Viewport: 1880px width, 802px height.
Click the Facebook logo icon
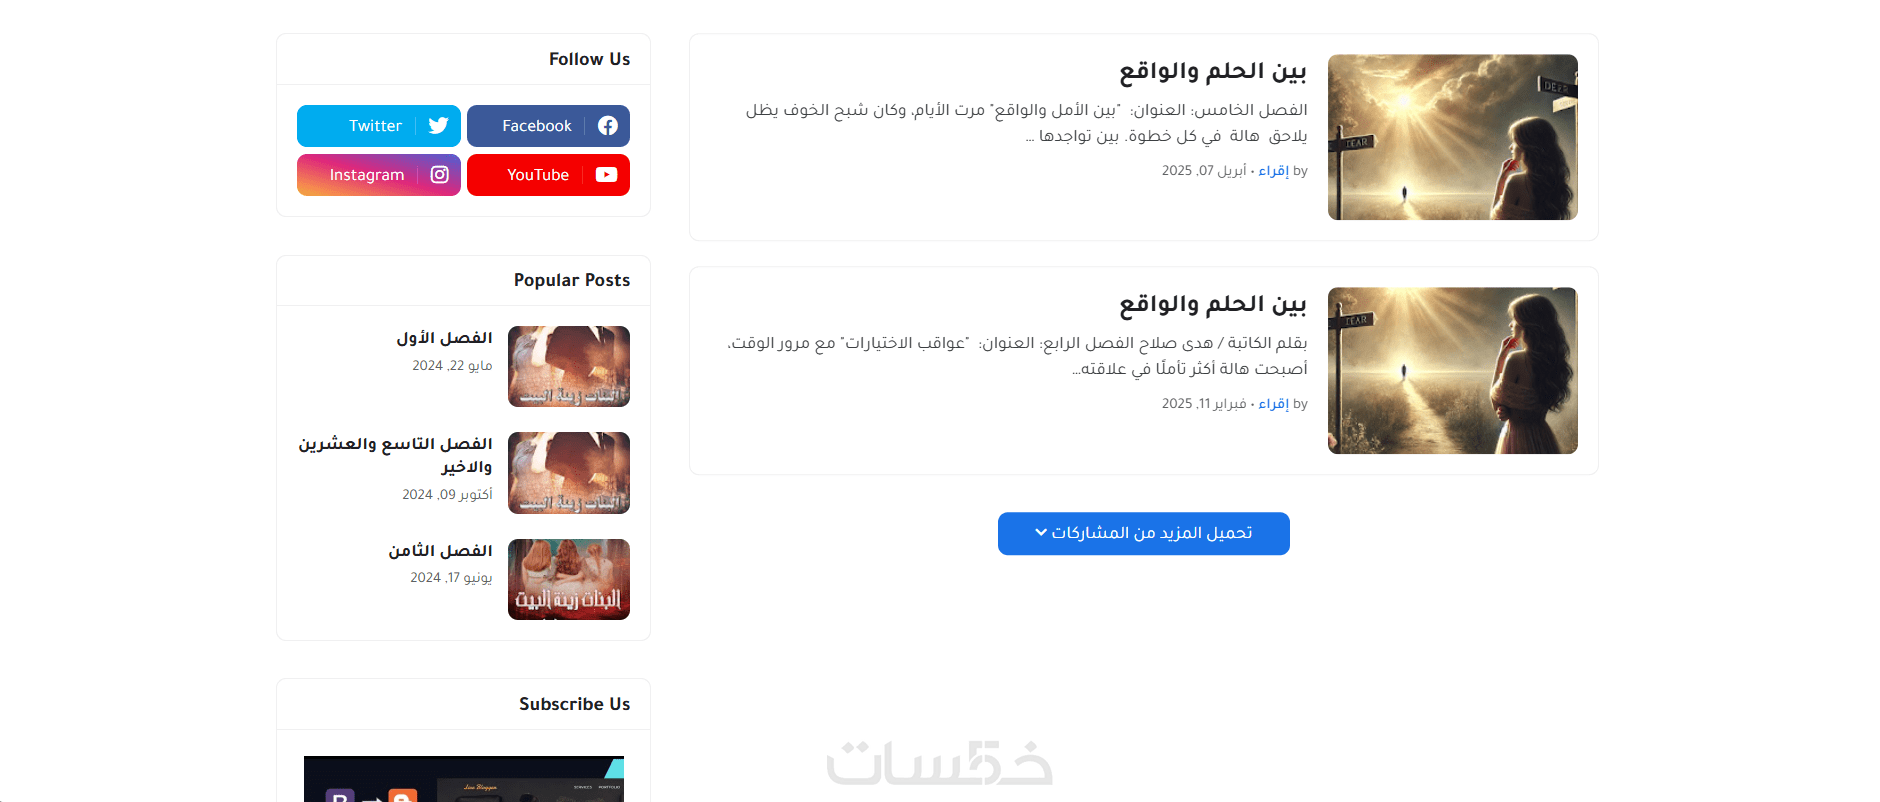608,126
